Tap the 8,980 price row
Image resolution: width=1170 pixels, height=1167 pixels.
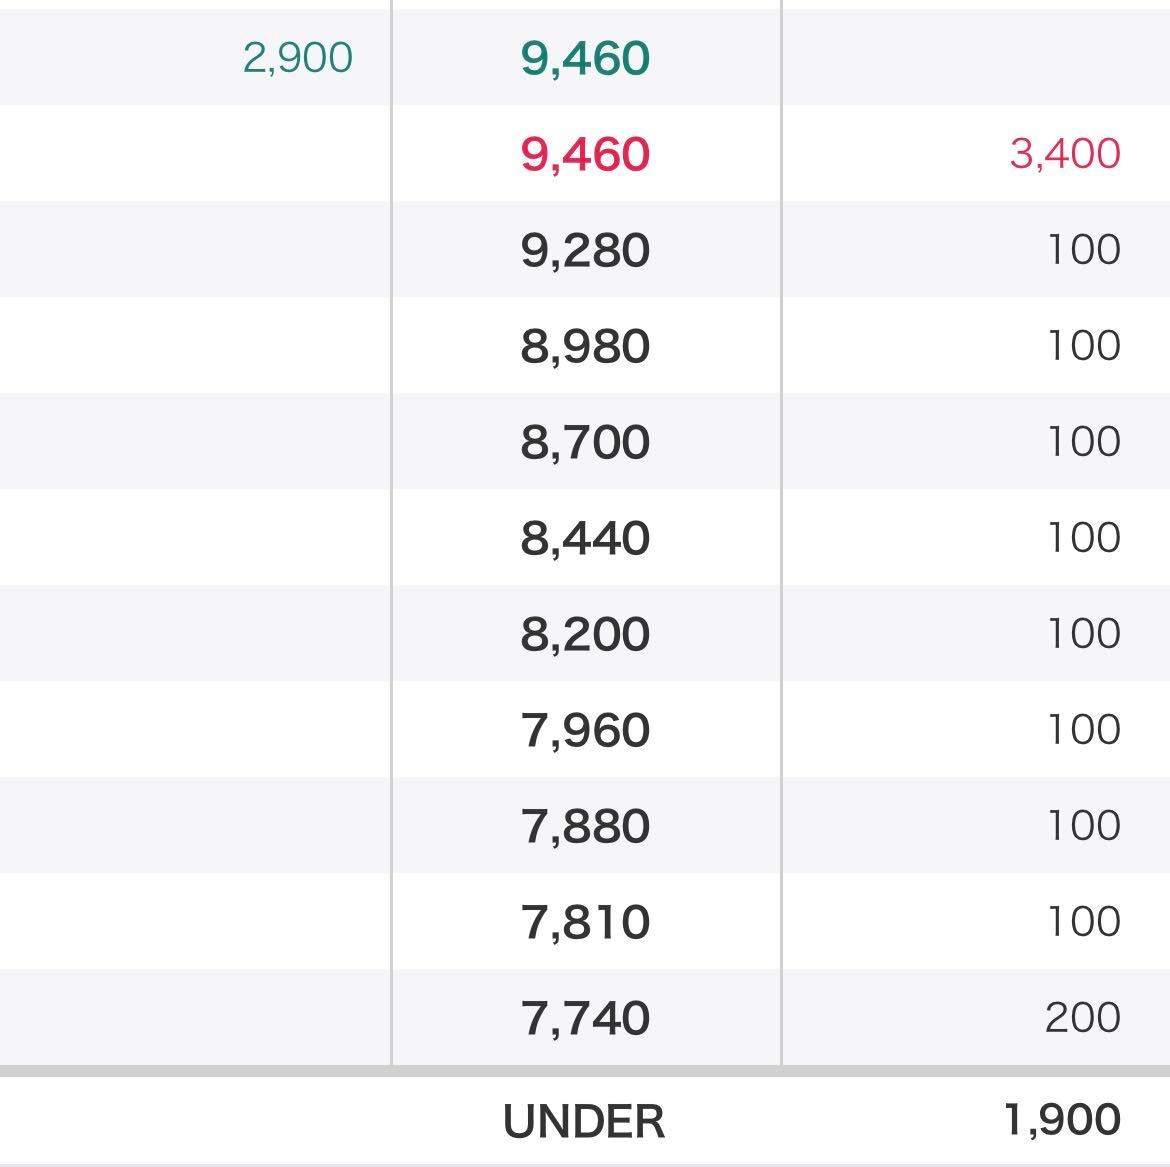click(x=585, y=346)
